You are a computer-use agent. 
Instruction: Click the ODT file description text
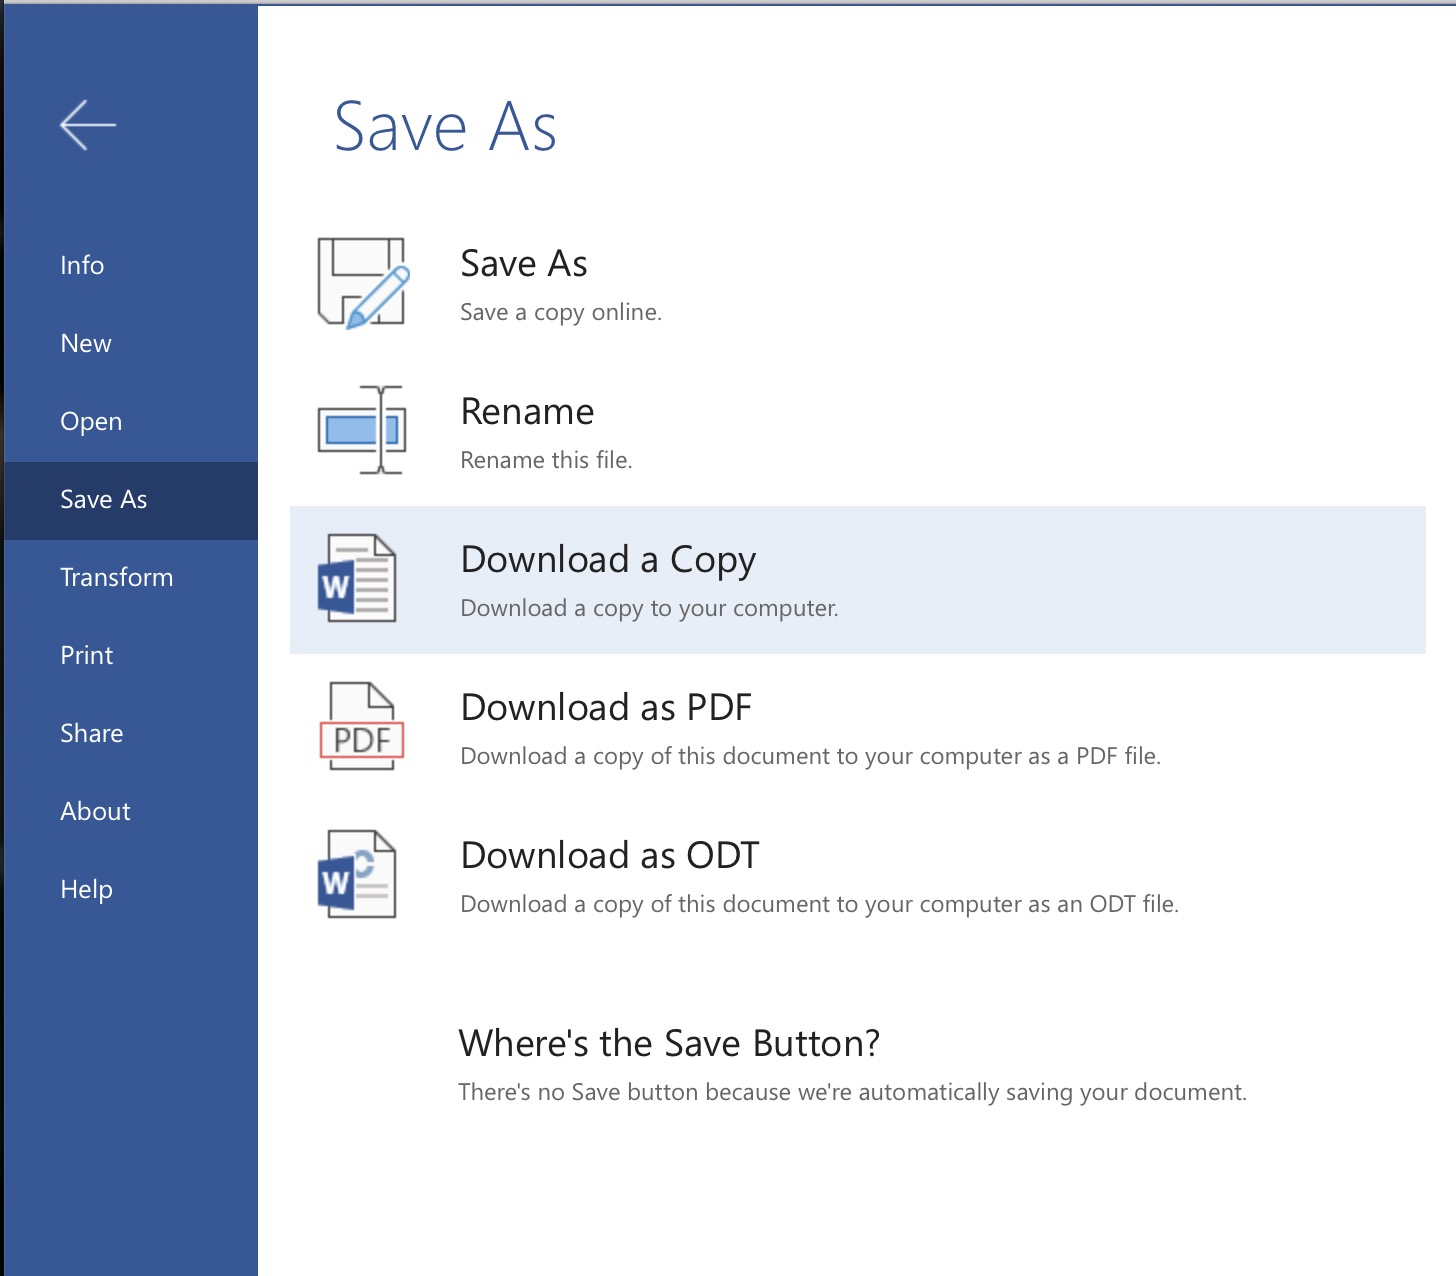(819, 905)
